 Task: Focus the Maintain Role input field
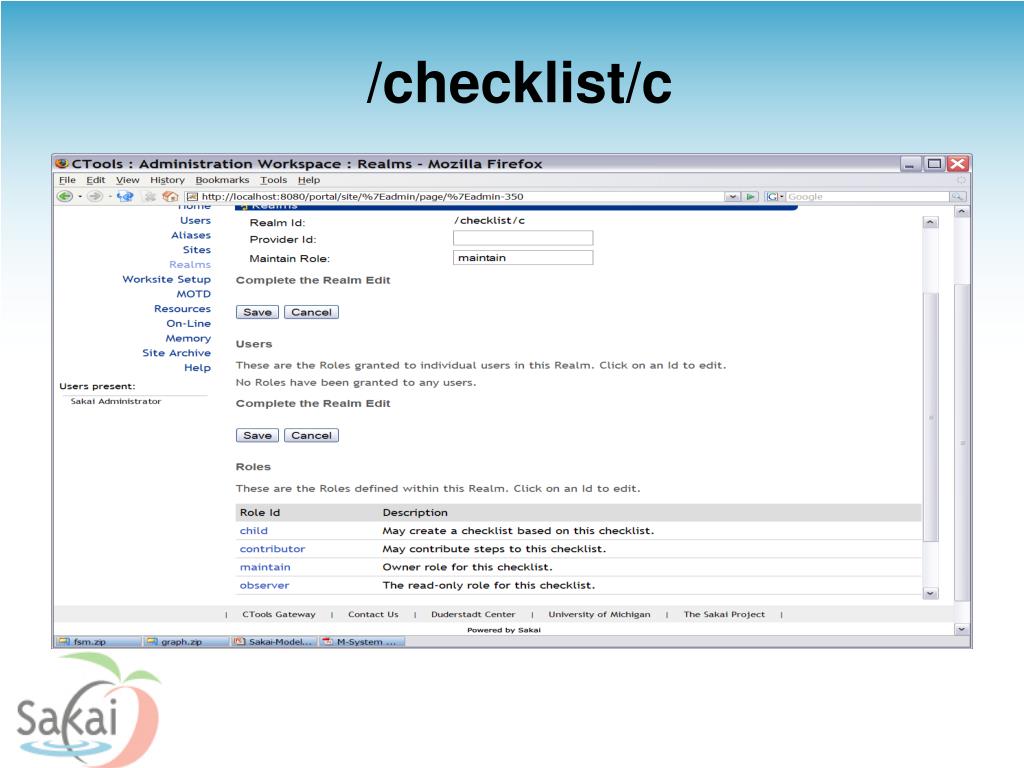pyautogui.click(x=523, y=258)
